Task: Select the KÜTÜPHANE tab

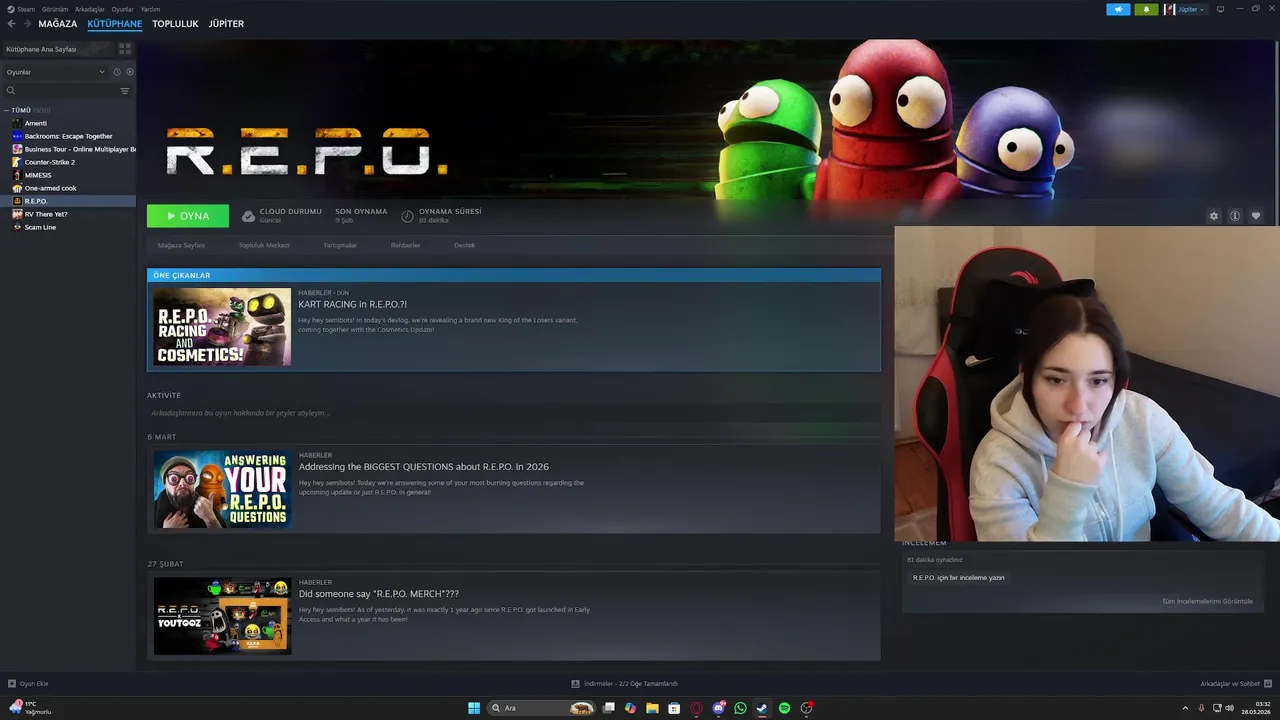Action: tap(115, 23)
